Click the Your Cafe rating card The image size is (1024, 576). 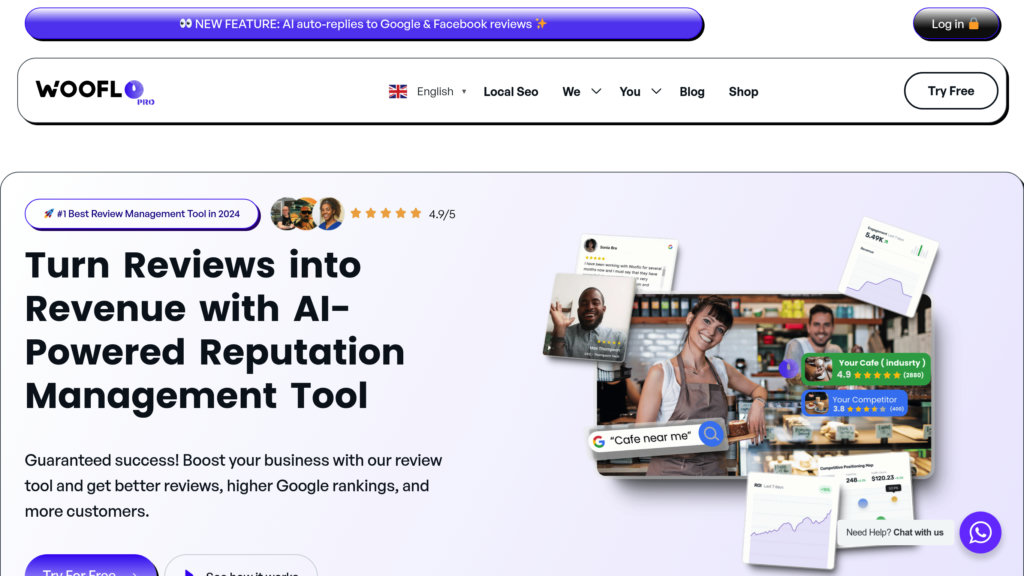[865, 368]
